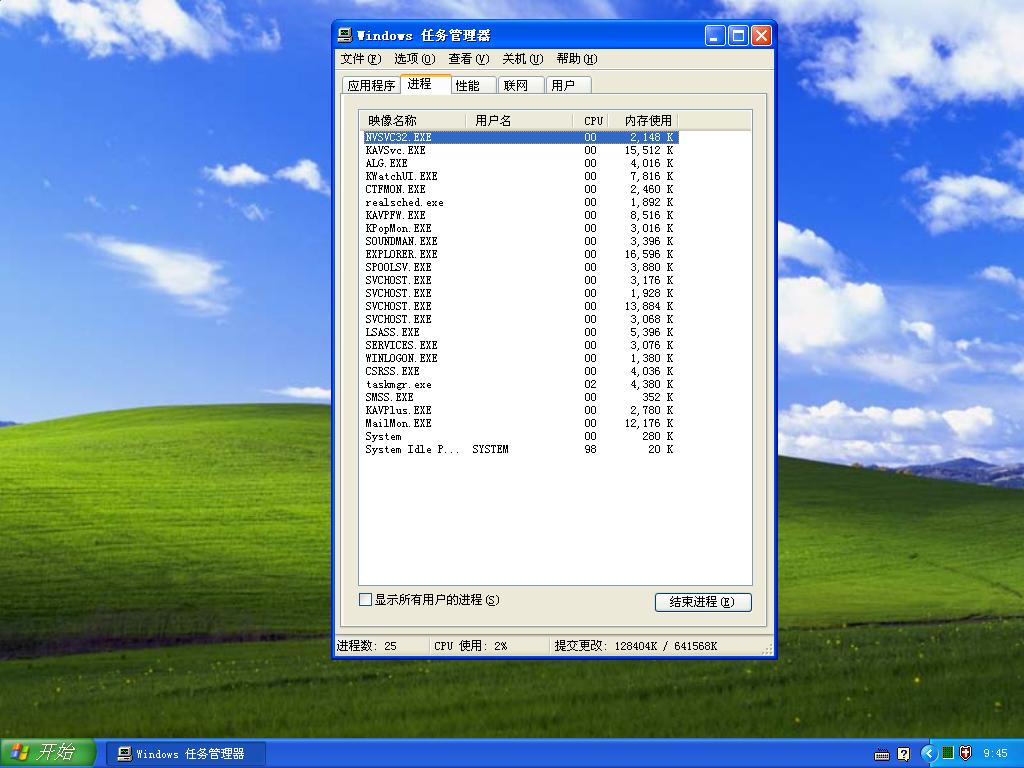The width and height of the screenshot is (1024, 768).
Task: Select the System process row
Action: 521,436
